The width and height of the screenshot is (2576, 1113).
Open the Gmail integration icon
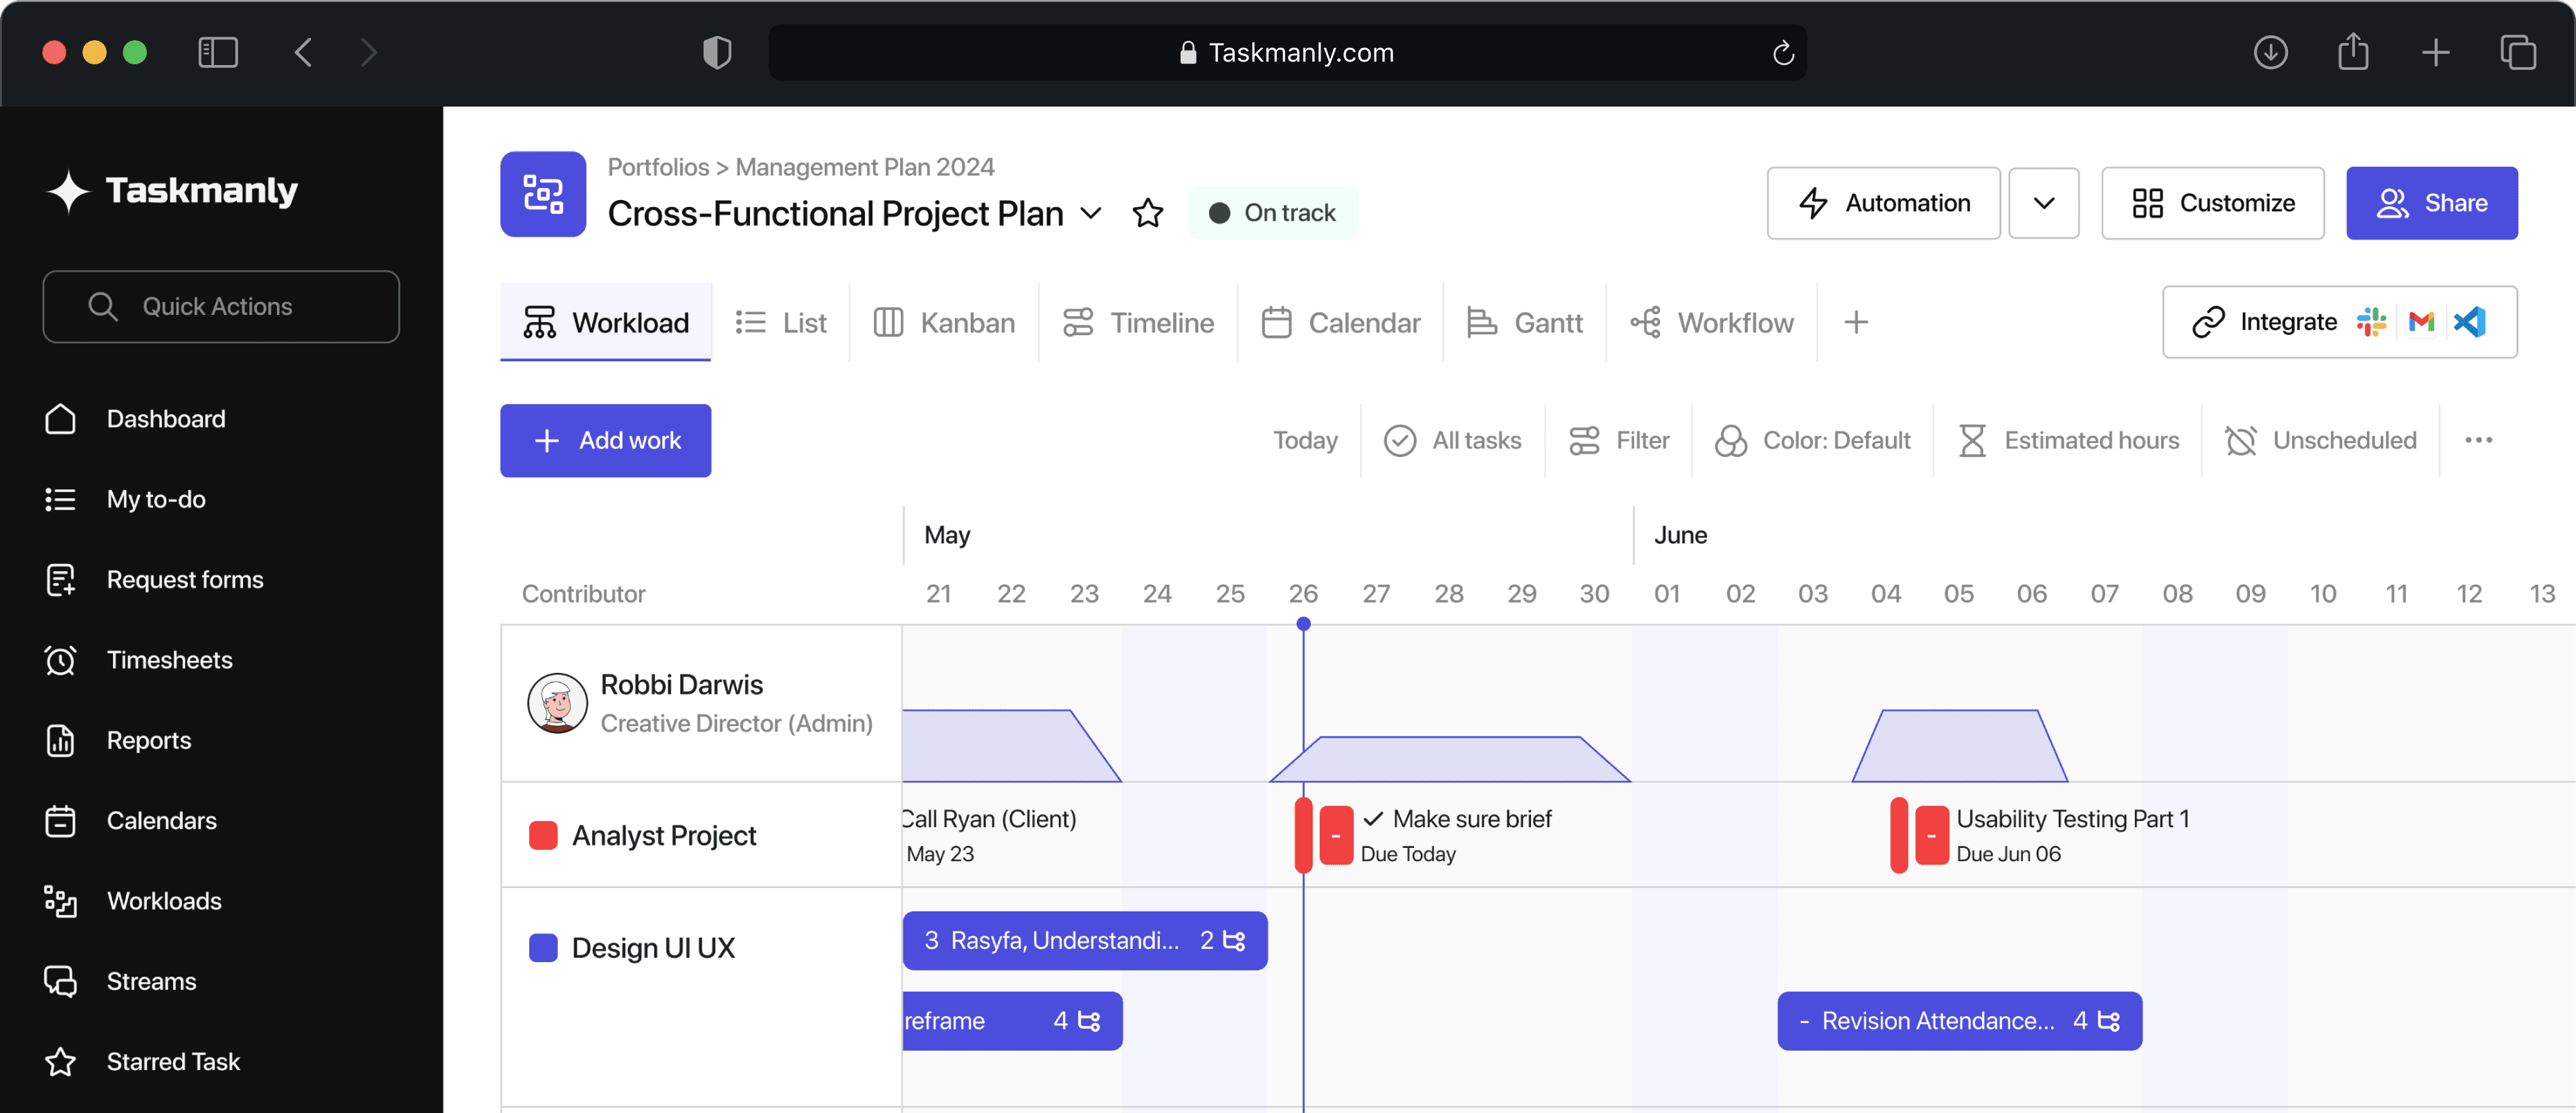pos(2421,322)
